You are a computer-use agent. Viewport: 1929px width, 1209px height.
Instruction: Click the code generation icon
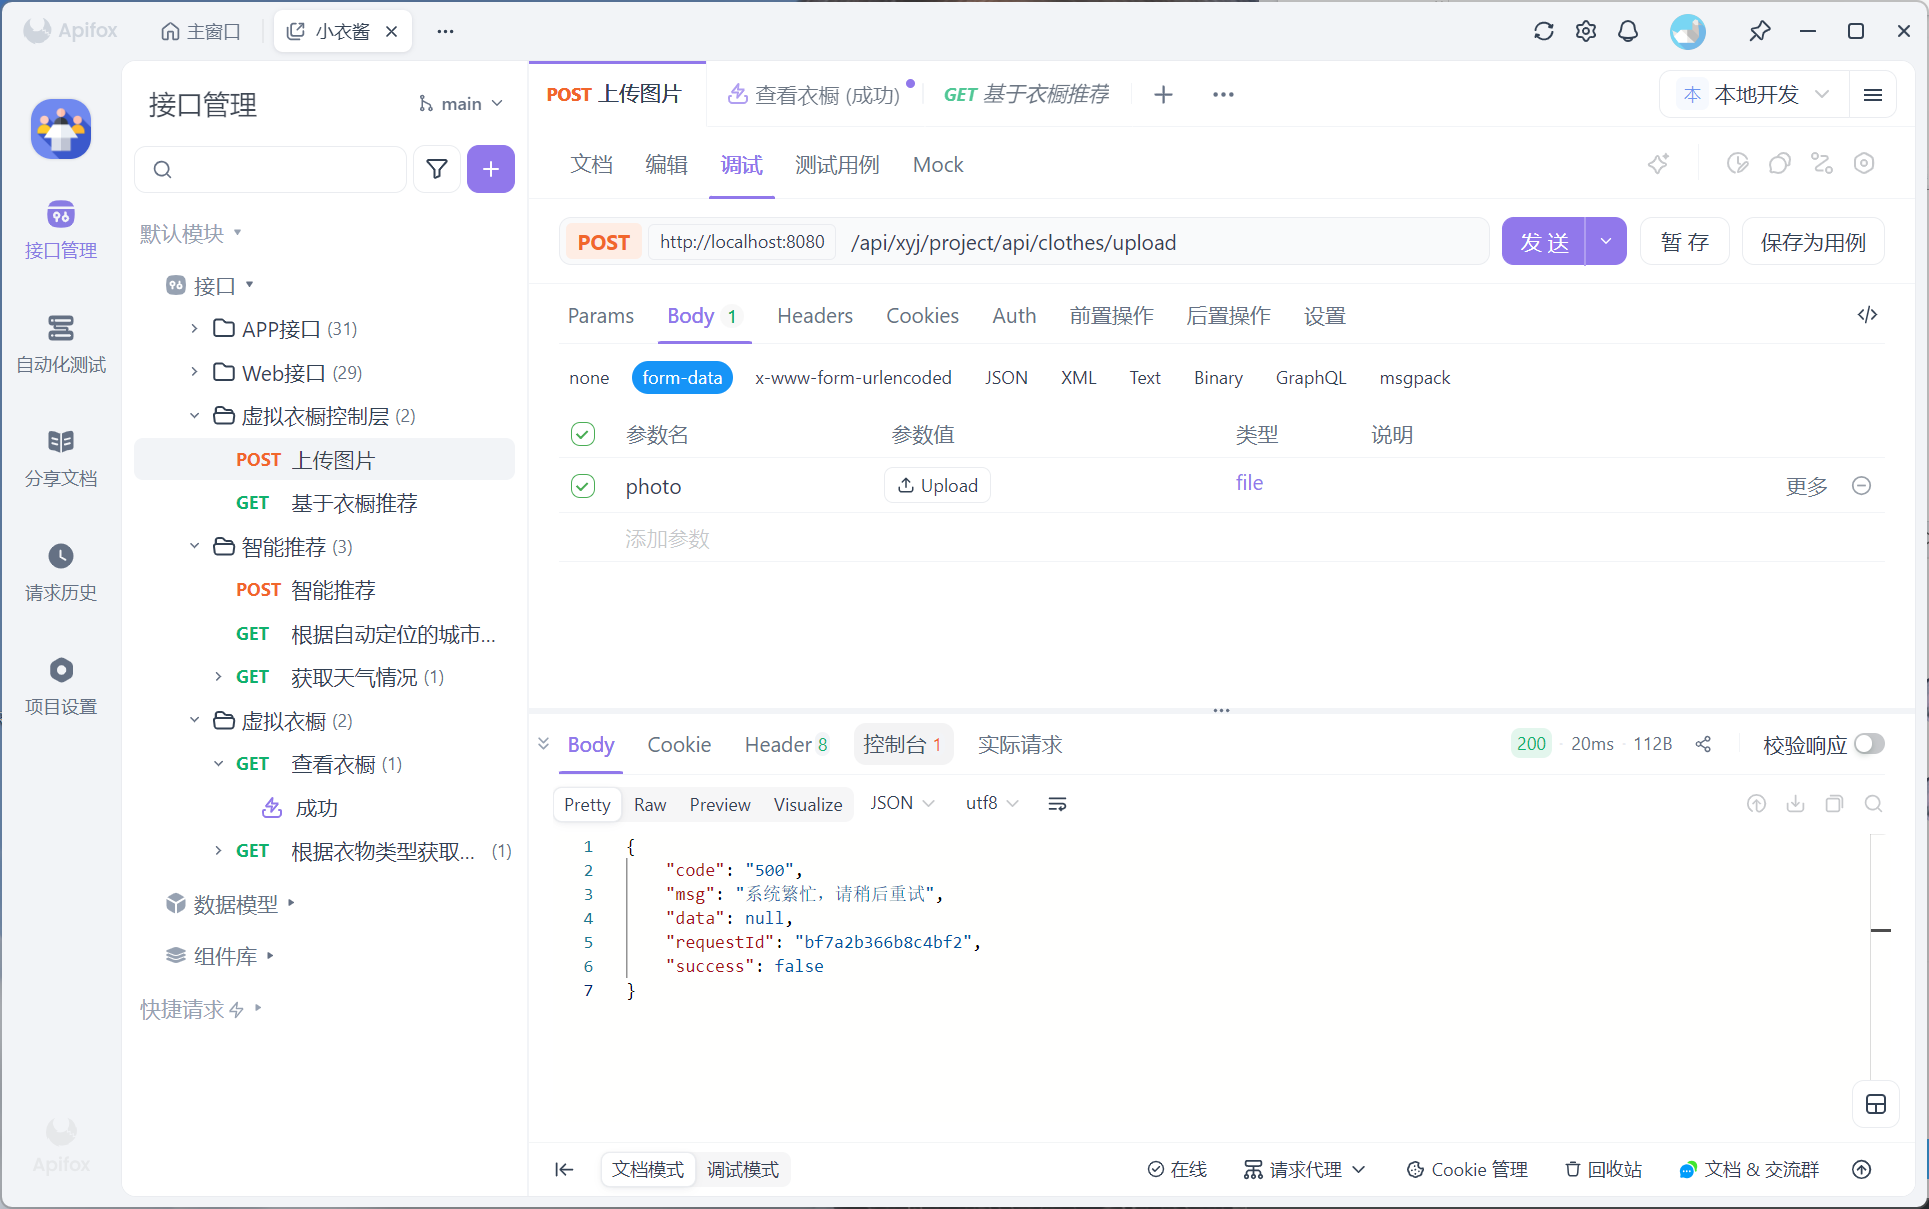tap(1867, 315)
